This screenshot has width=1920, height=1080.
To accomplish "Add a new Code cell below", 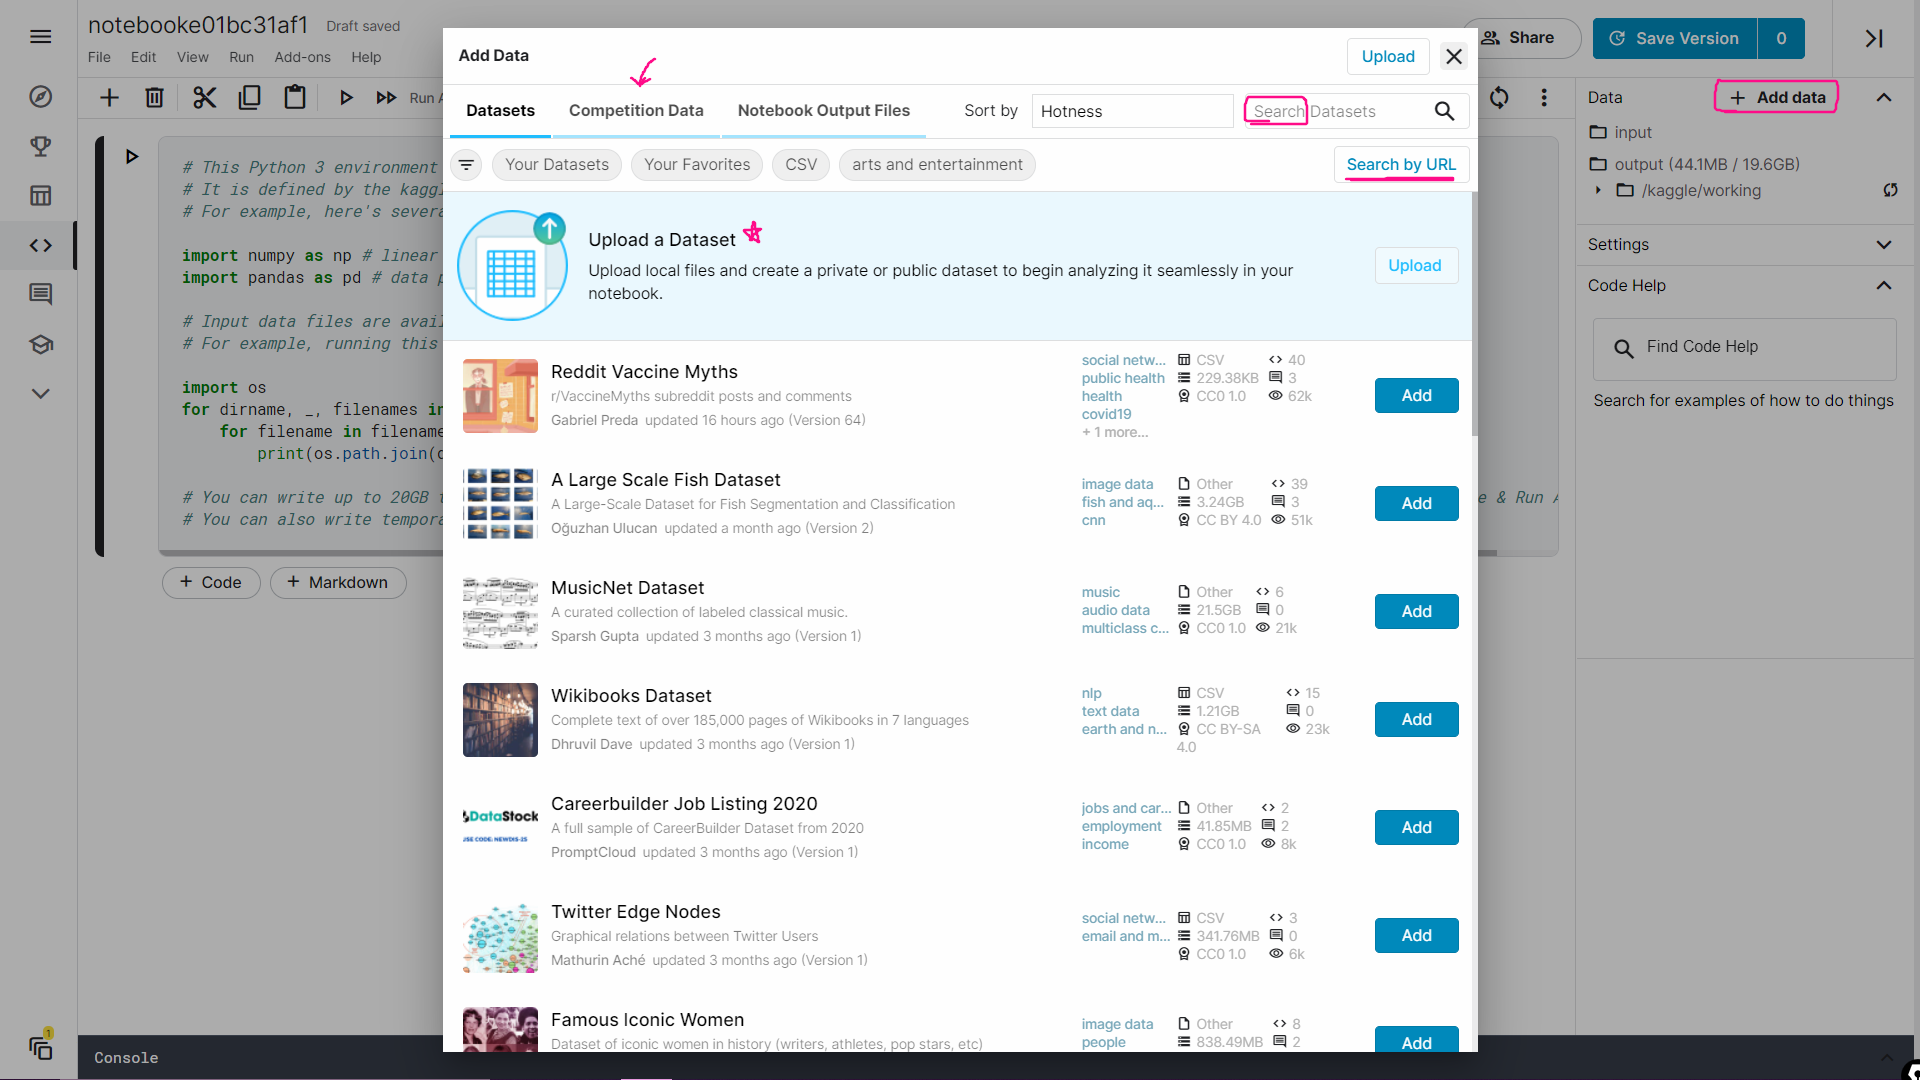I will click(211, 582).
